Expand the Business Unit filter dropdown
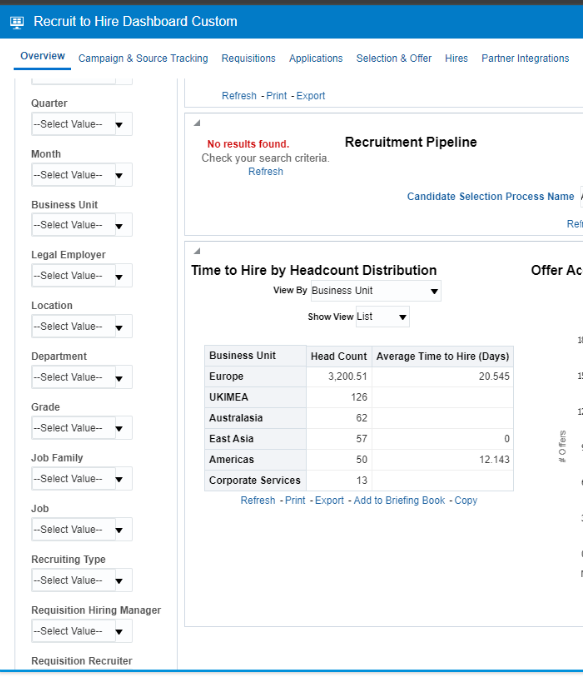The image size is (583, 681). [82, 225]
